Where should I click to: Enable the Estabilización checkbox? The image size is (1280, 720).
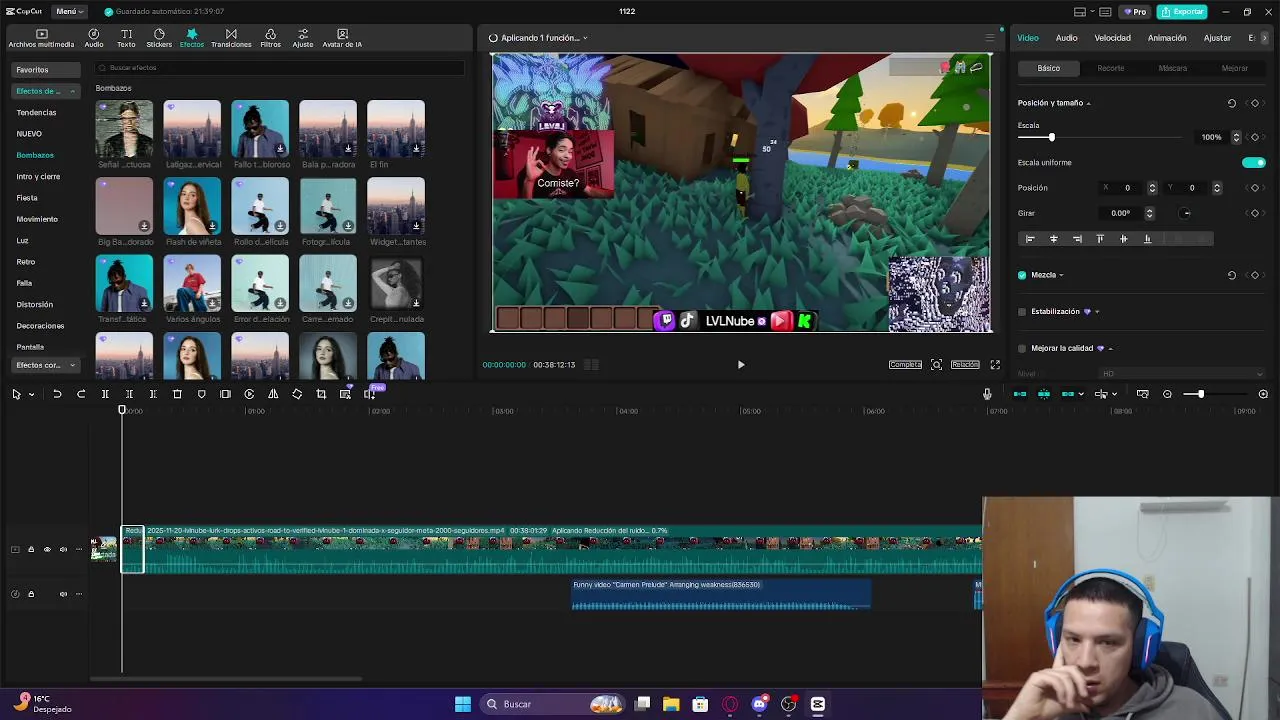pos(1022,312)
